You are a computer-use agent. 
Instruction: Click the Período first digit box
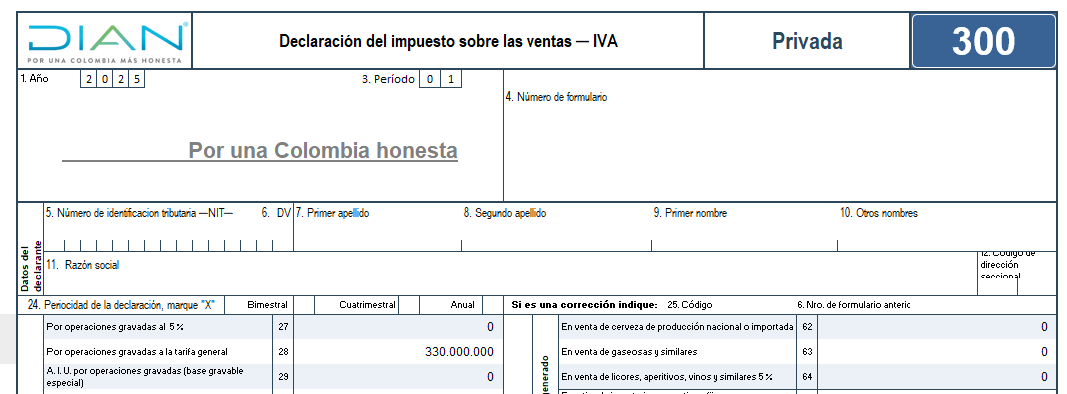(429, 79)
